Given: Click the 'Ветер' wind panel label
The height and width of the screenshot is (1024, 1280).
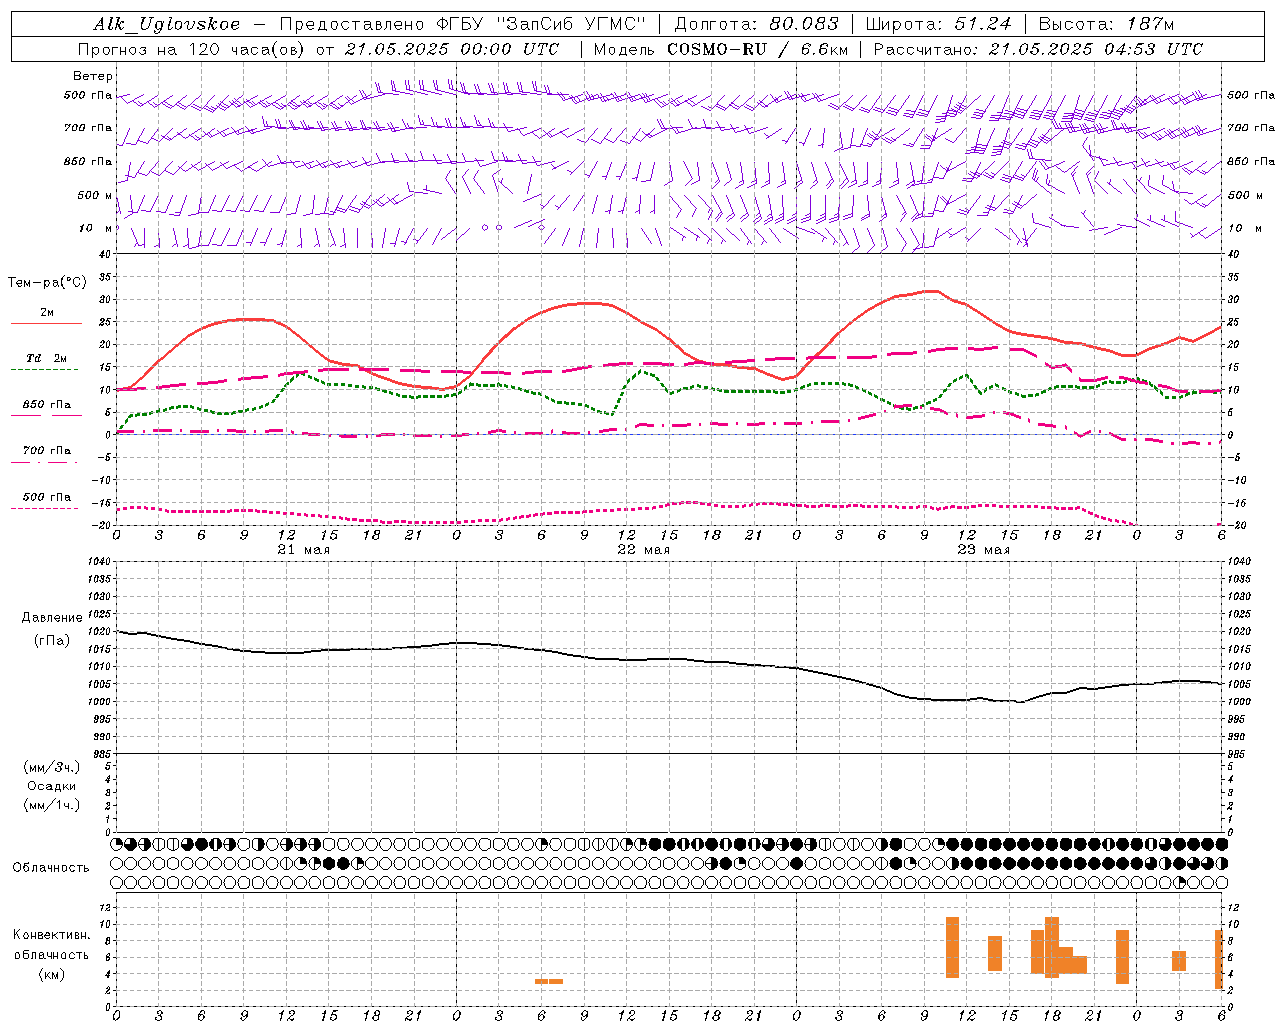Looking at the screenshot, I should [93, 76].
